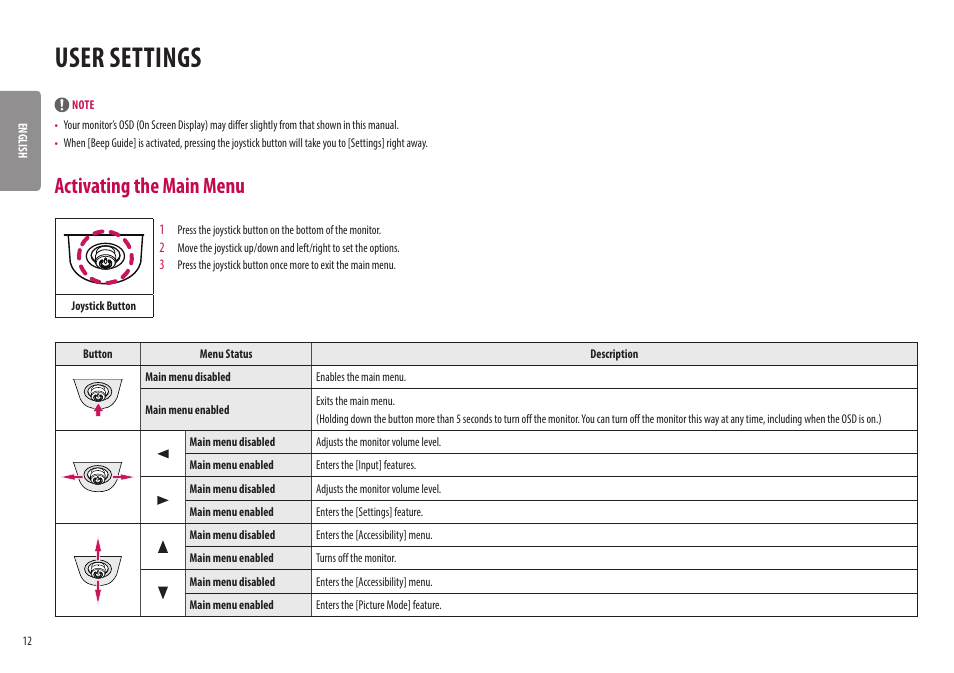Click the Activating the Main Menu heading
This screenshot has height=673, width=954.
pos(149,186)
